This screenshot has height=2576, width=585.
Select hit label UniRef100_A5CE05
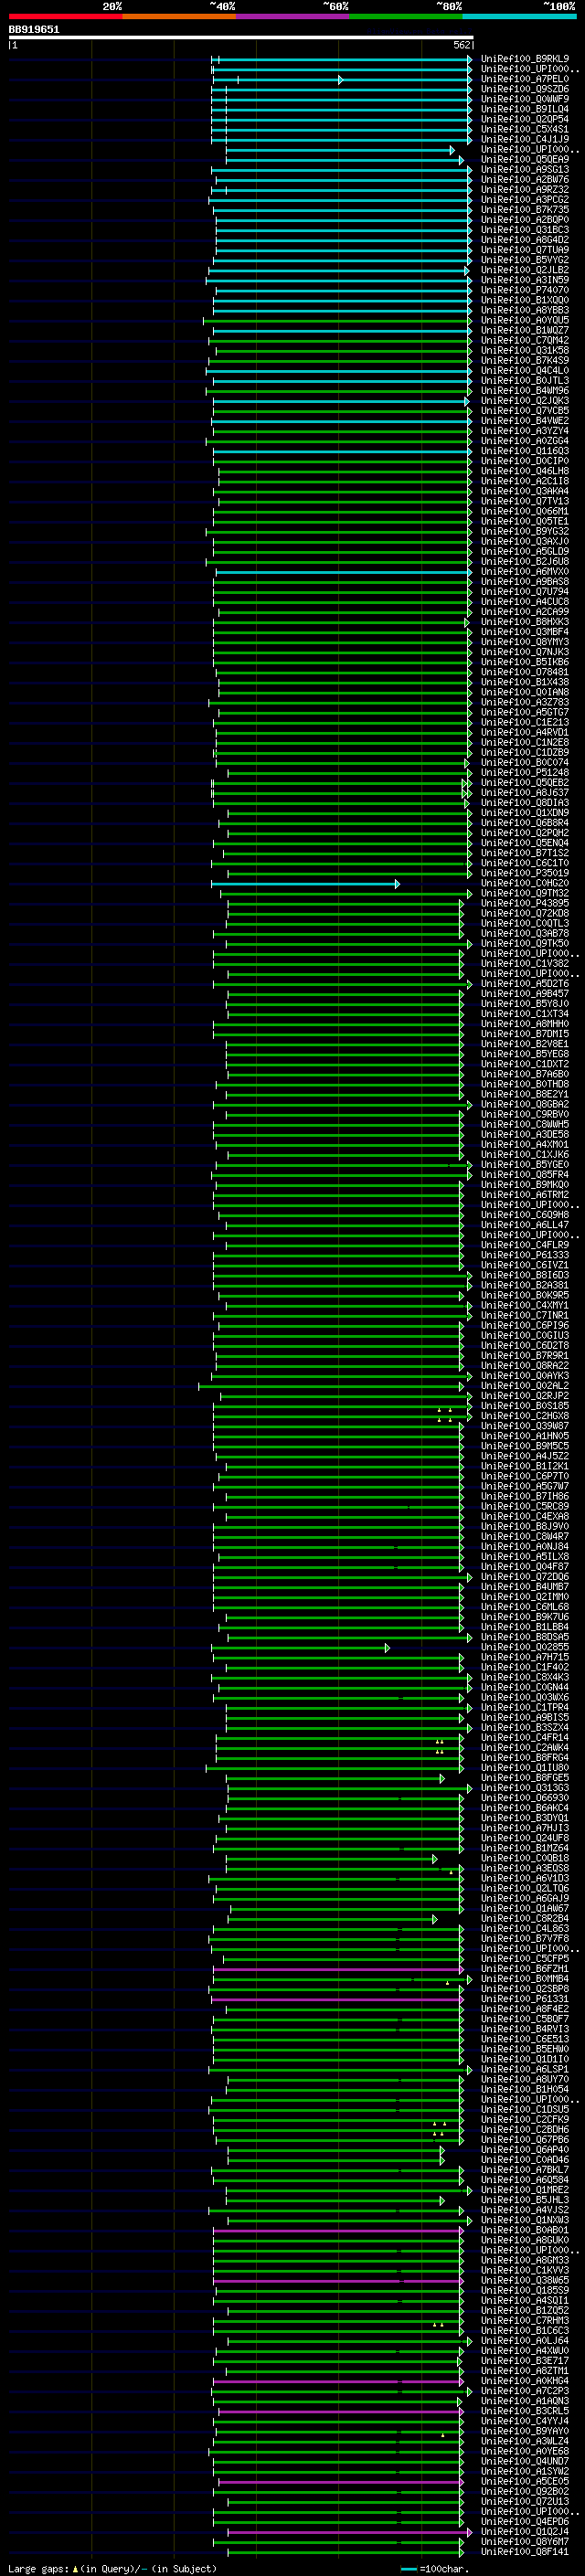tap(525, 2482)
